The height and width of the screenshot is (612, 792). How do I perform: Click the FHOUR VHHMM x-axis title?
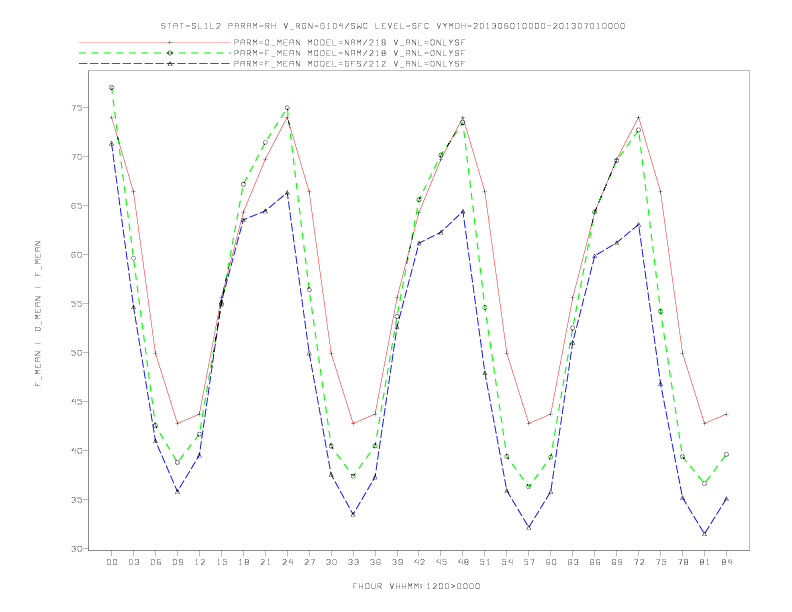point(416,586)
